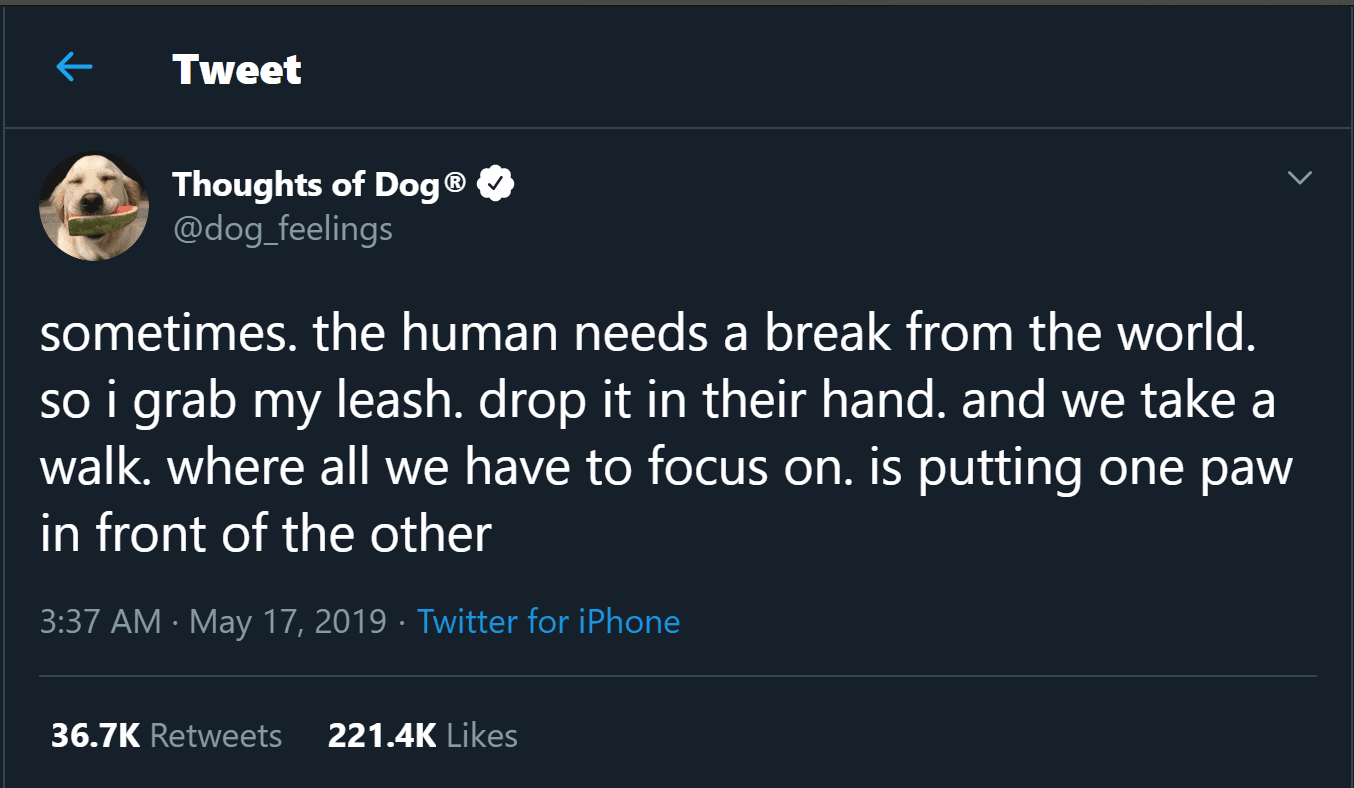Open the dog avatar profile picture

pyautogui.click(x=94, y=207)
